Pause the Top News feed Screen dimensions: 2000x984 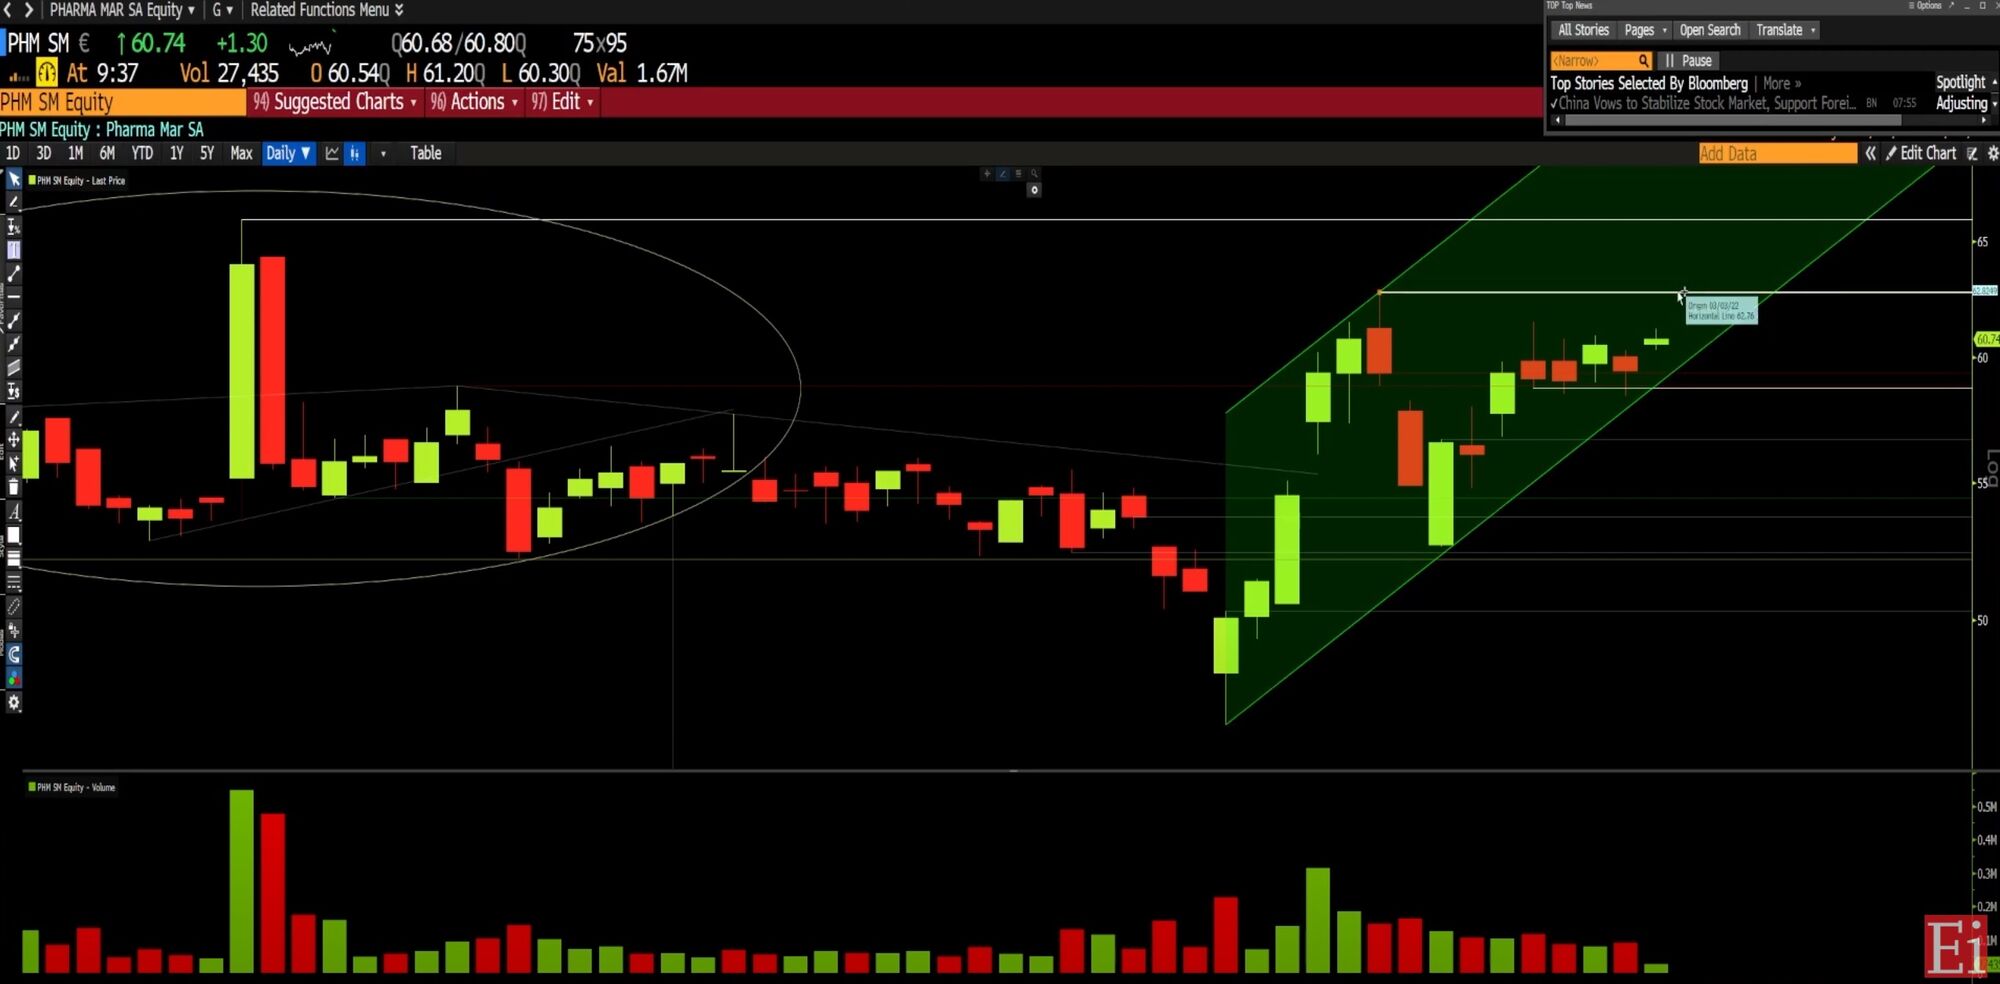tap(1689, 61)
